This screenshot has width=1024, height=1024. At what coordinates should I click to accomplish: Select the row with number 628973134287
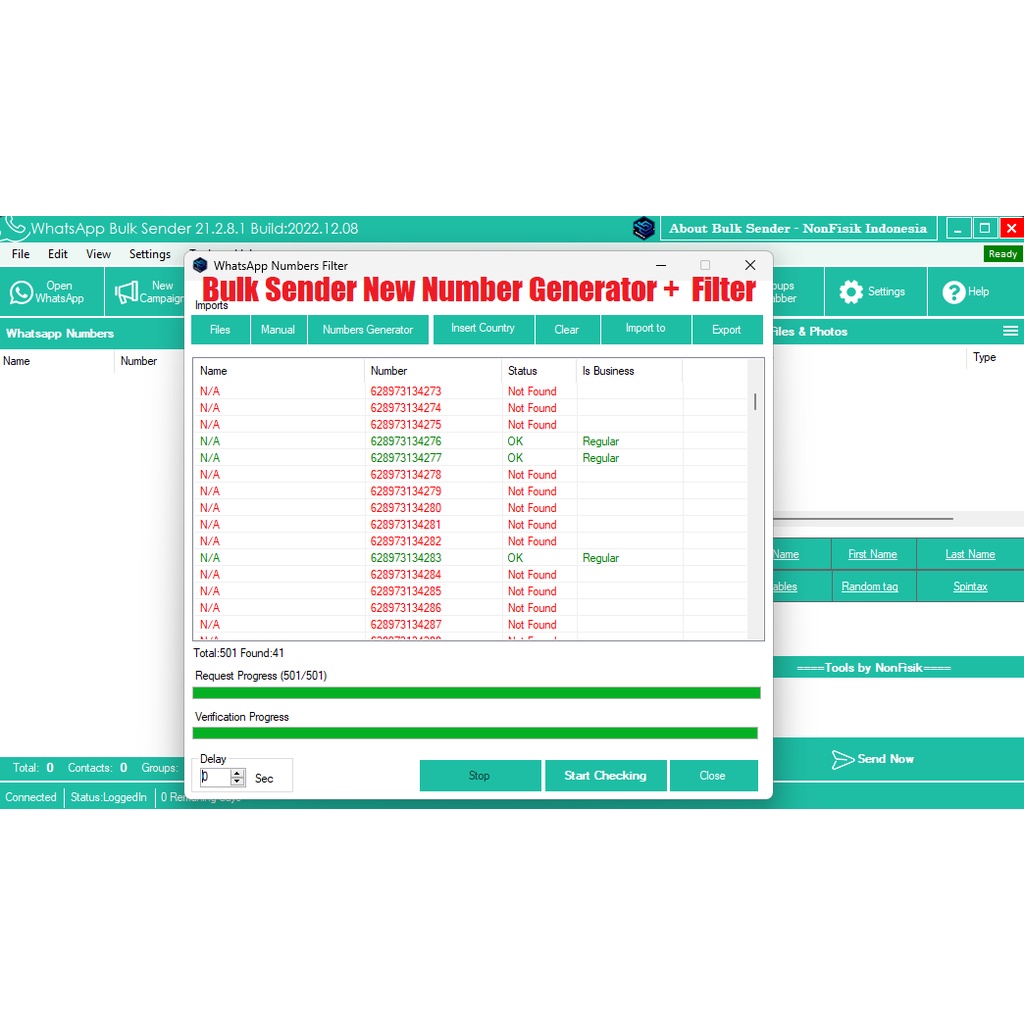coord(472,624)
